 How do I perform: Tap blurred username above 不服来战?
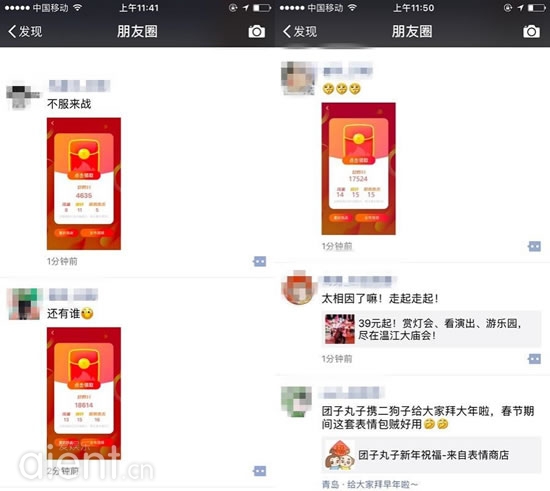click(79, 86)
